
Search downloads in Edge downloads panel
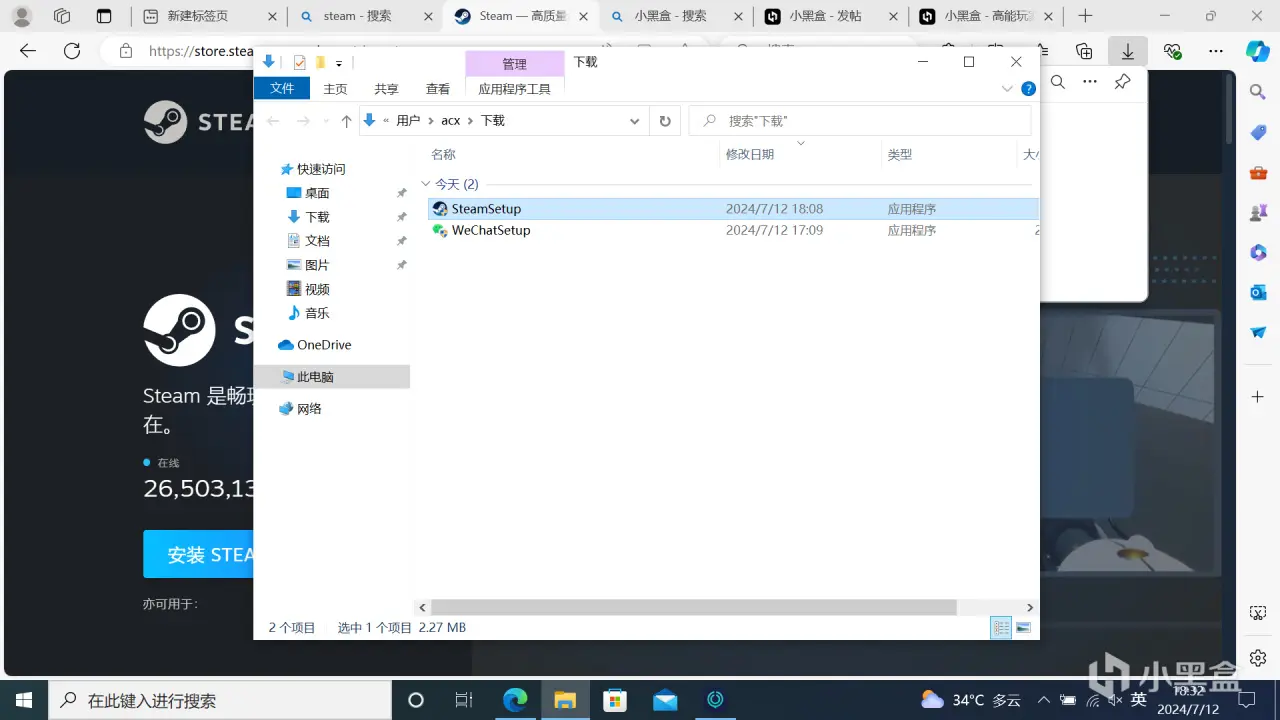[1057, 82]
